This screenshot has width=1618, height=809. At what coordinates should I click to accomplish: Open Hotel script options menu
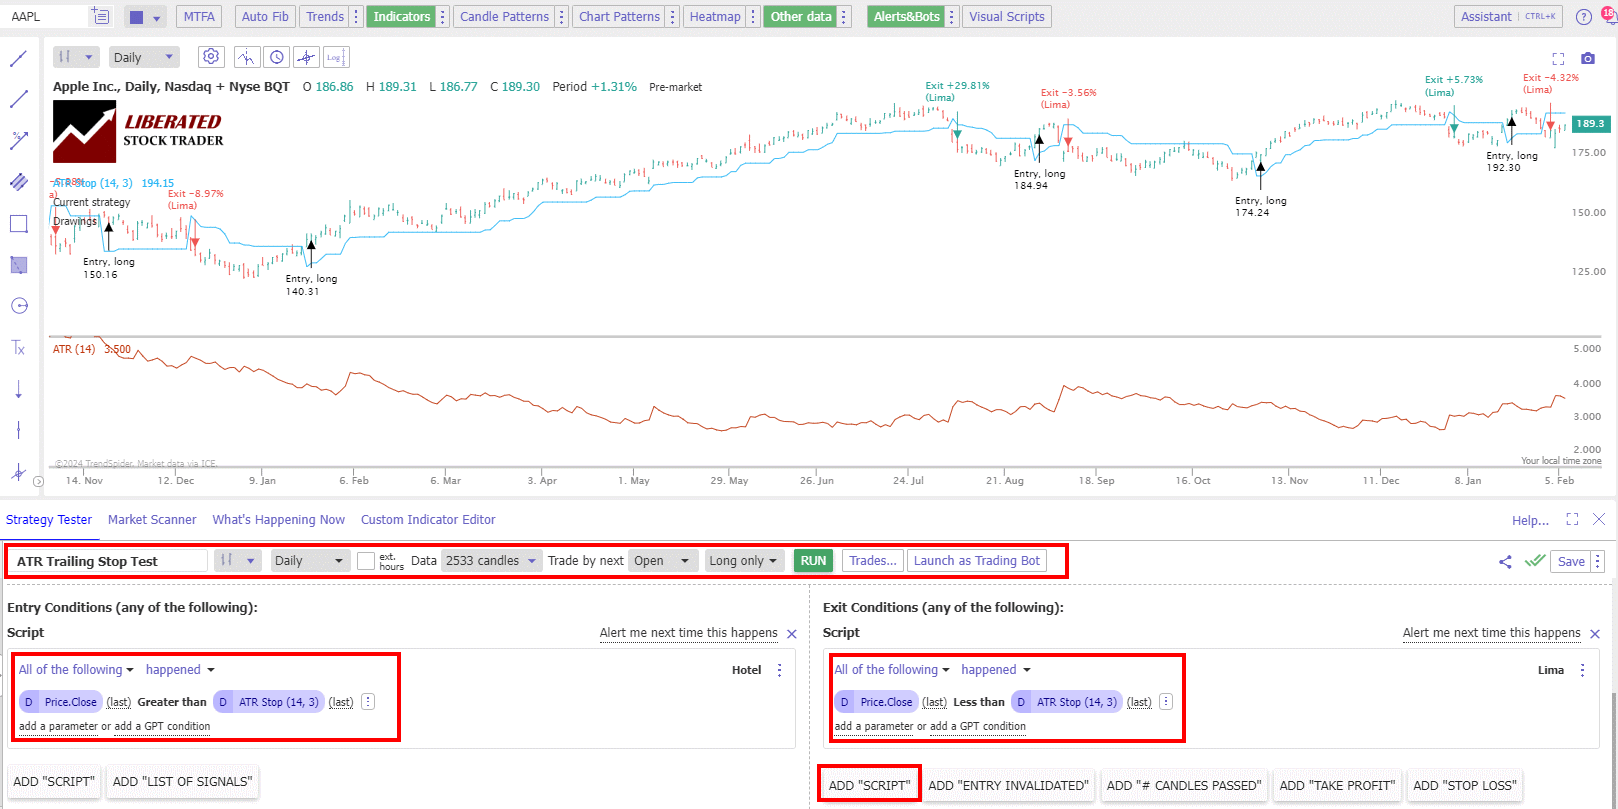[780, 670]
